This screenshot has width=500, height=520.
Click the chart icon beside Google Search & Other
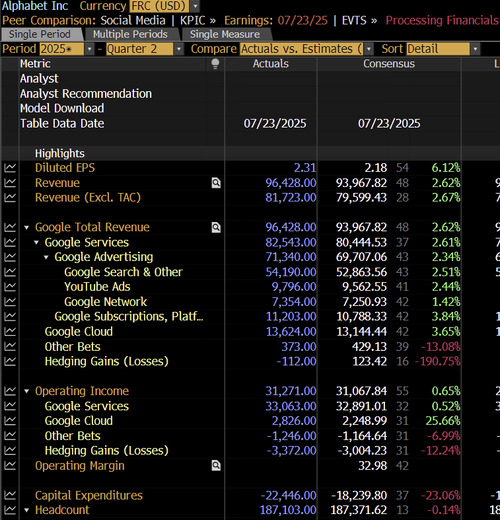(10, 272)
